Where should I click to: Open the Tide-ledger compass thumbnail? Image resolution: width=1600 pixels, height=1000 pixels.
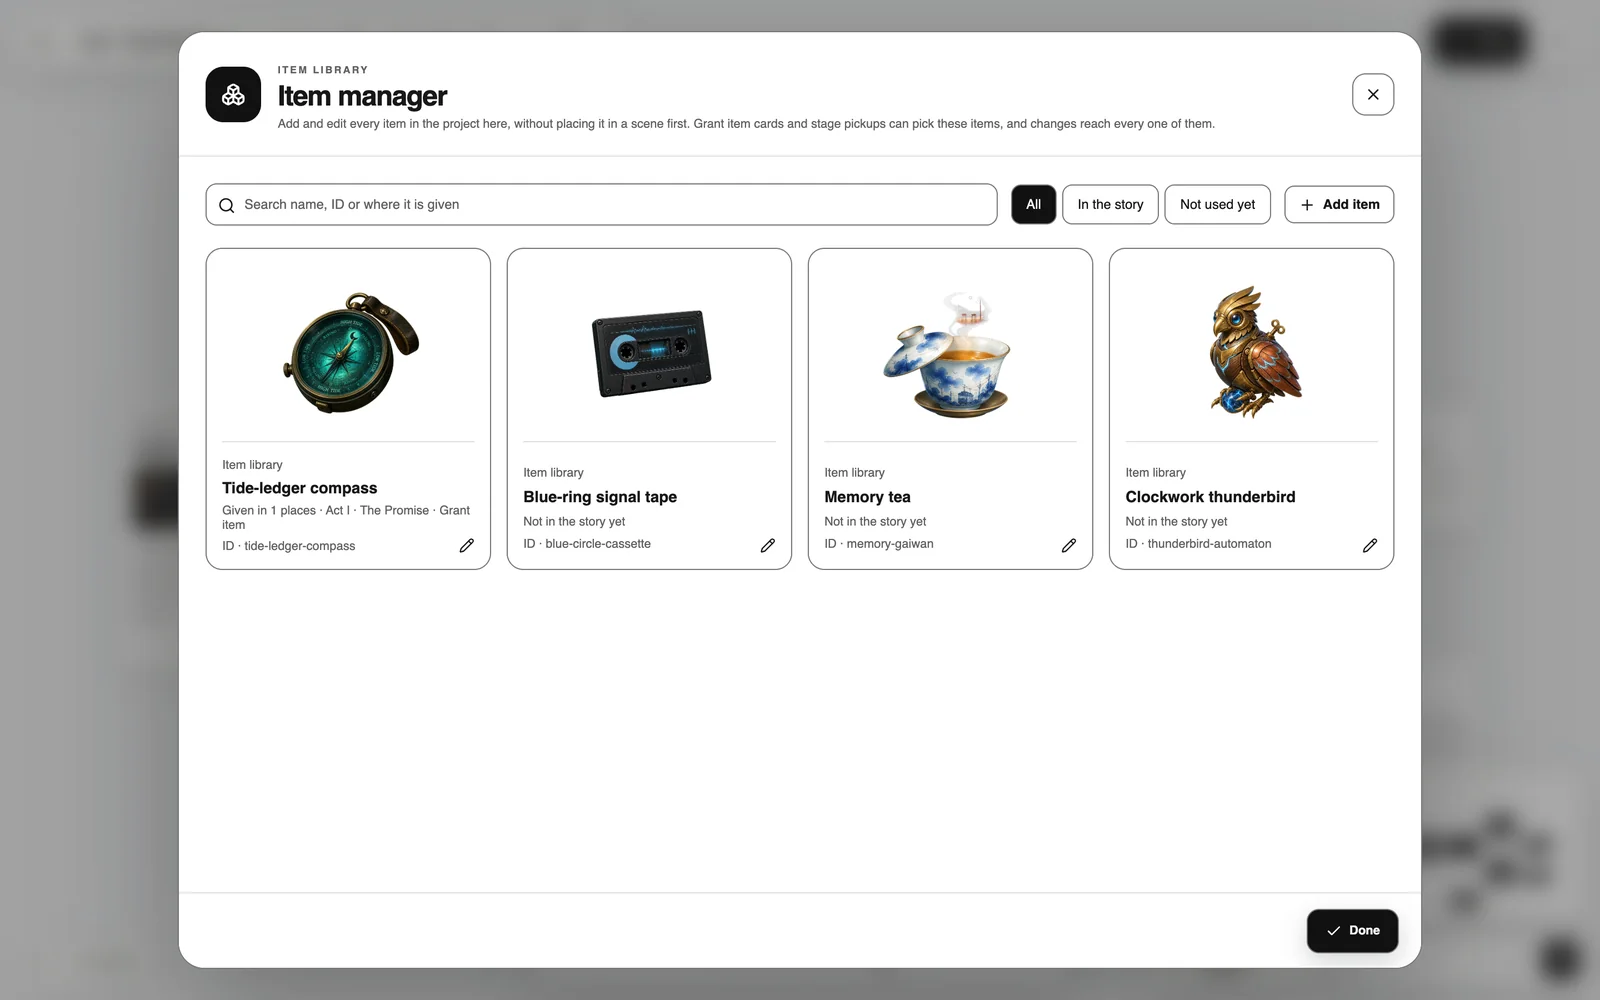(x=350, y=353)
